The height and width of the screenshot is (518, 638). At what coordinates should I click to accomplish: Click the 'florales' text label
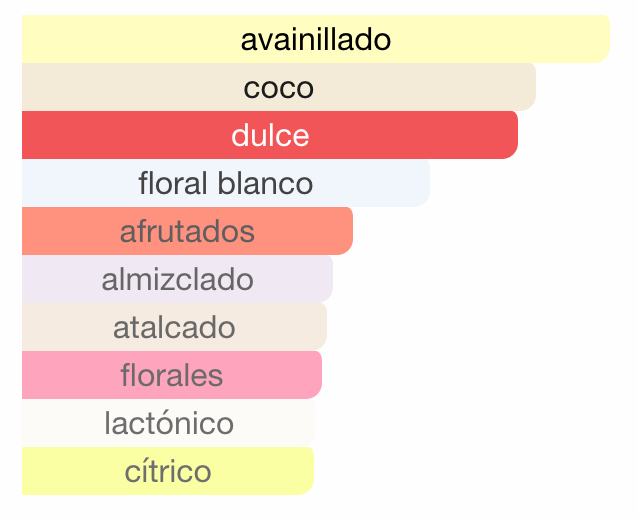171,375
